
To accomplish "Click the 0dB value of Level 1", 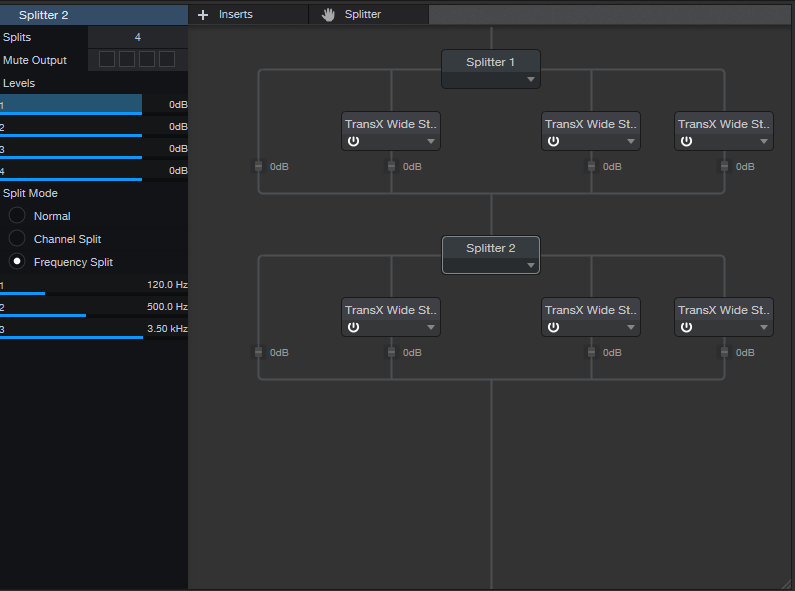I will coord(178,105).
